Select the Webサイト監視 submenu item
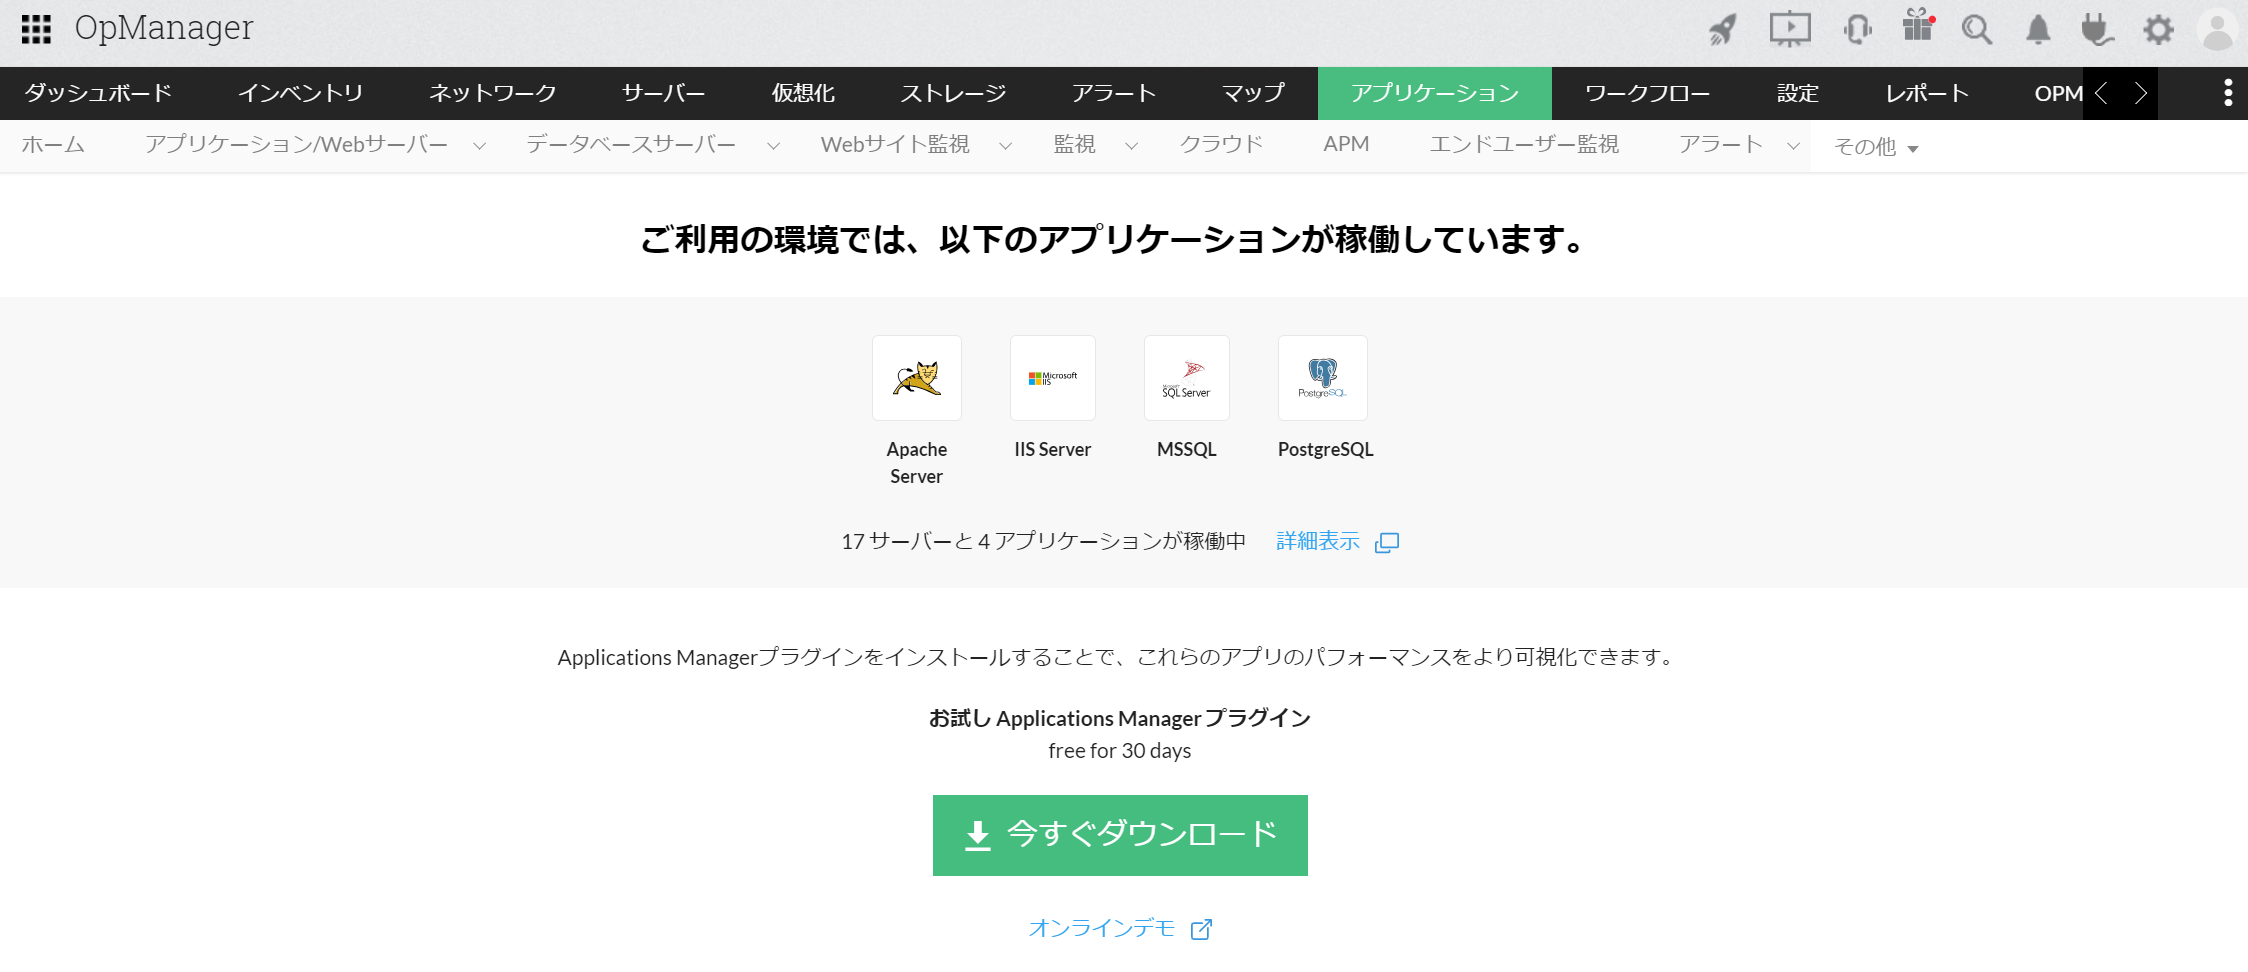The height and width of the screenshot is (972, 2248). [895, 145]
